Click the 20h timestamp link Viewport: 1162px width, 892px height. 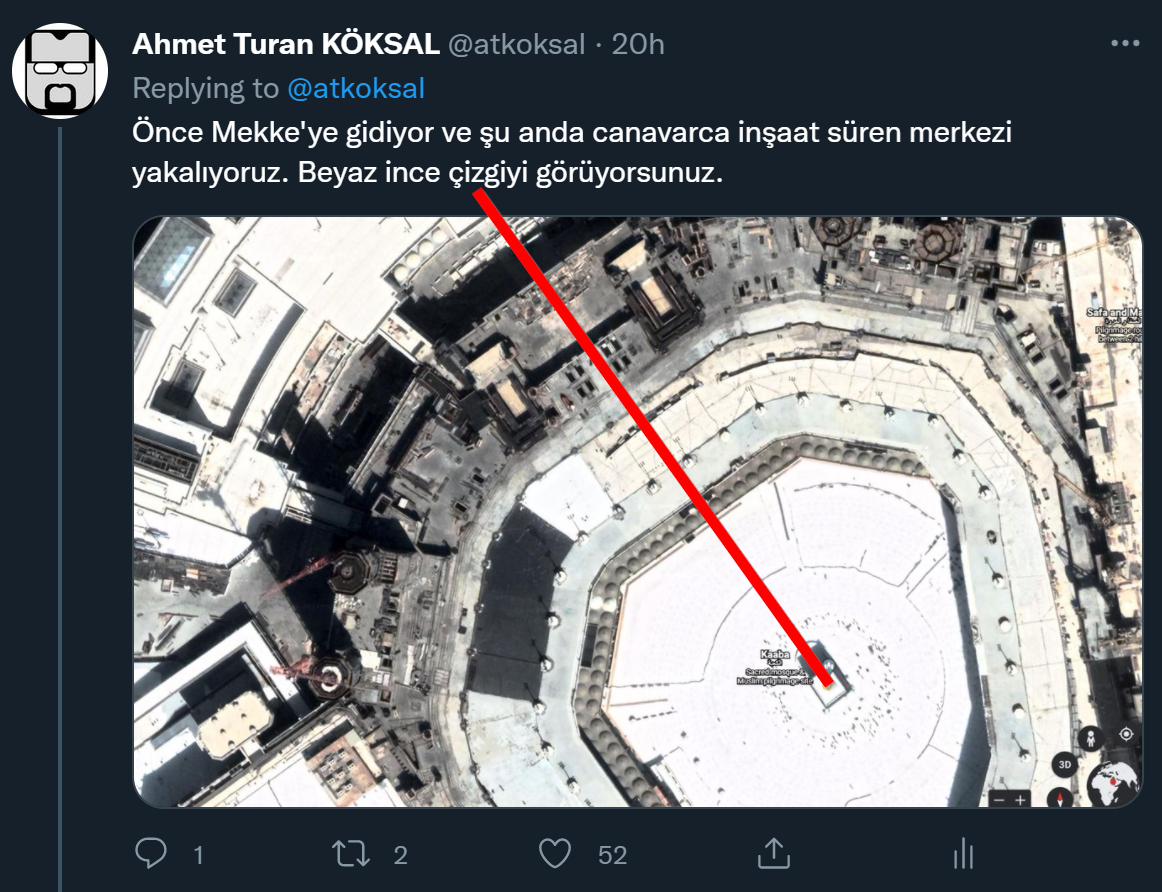coord(638,44)
